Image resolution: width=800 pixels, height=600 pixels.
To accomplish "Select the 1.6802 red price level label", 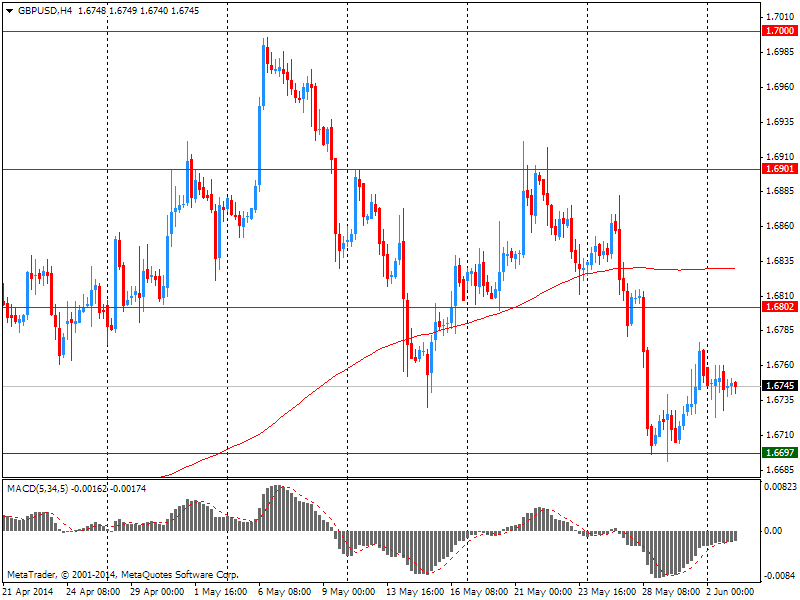I will click(780, 307).
